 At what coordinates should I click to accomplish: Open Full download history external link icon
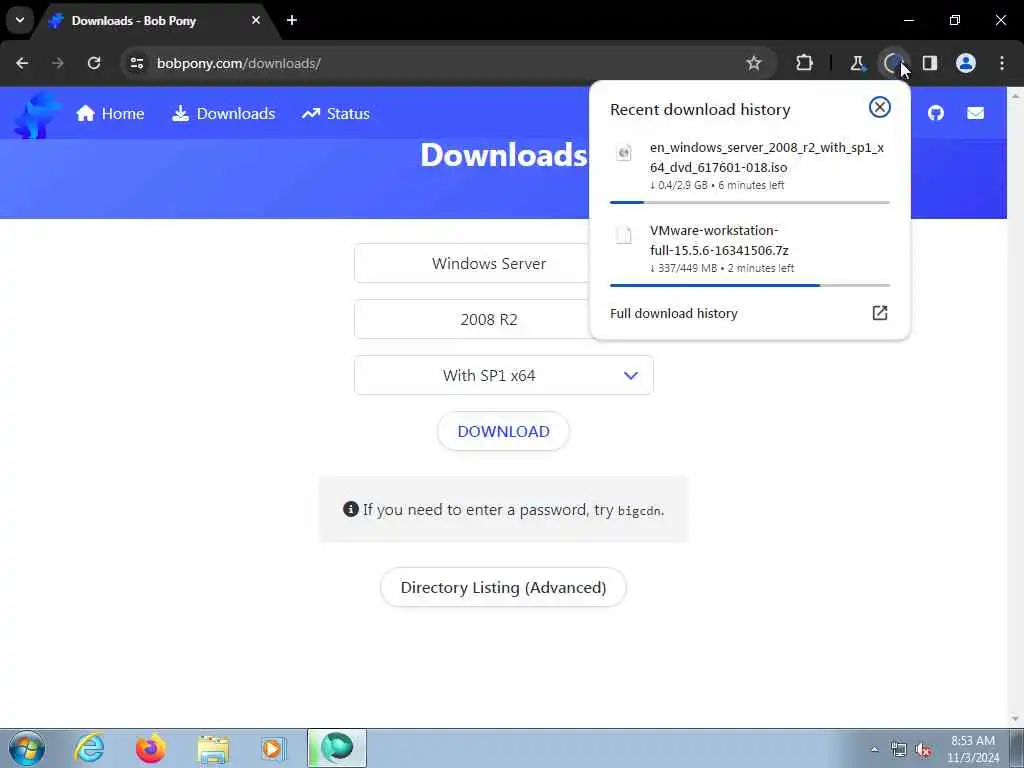pyautogui.click(x=880, y=313)
